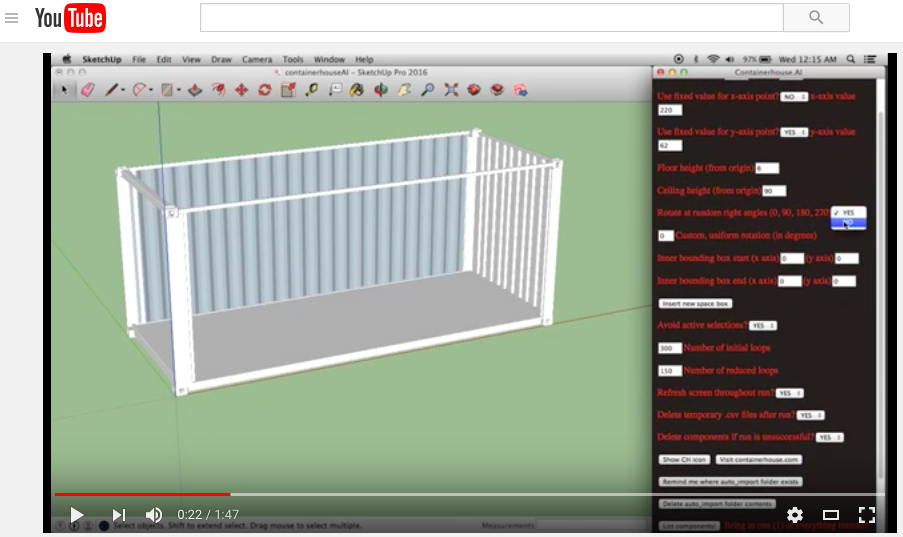Activate the Scale tool
Screen dimensions: 903x537
point(288,90)
